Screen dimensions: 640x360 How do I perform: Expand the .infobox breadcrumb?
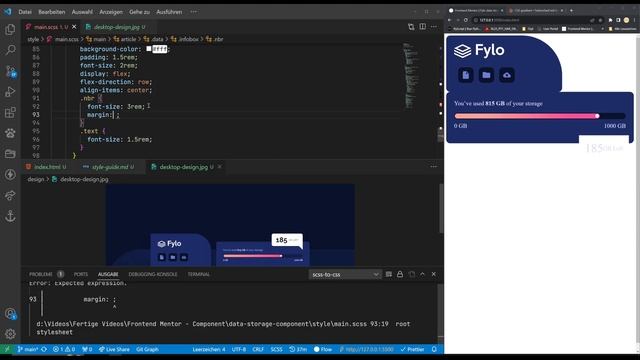189,39
